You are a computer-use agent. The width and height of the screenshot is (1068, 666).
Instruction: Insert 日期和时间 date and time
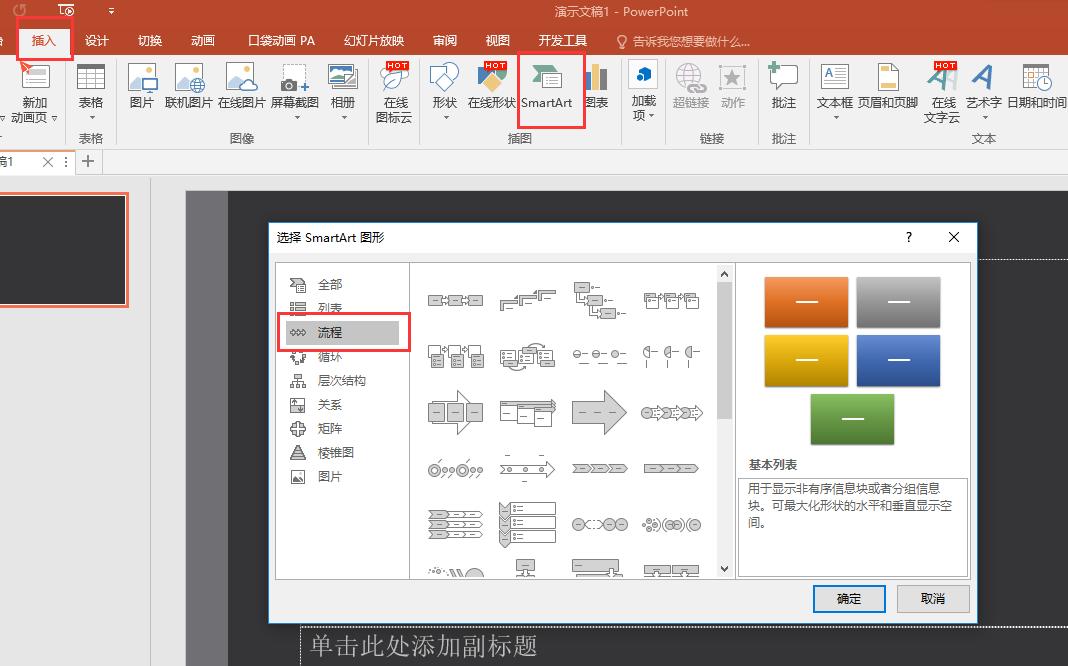pos(1036,90)
